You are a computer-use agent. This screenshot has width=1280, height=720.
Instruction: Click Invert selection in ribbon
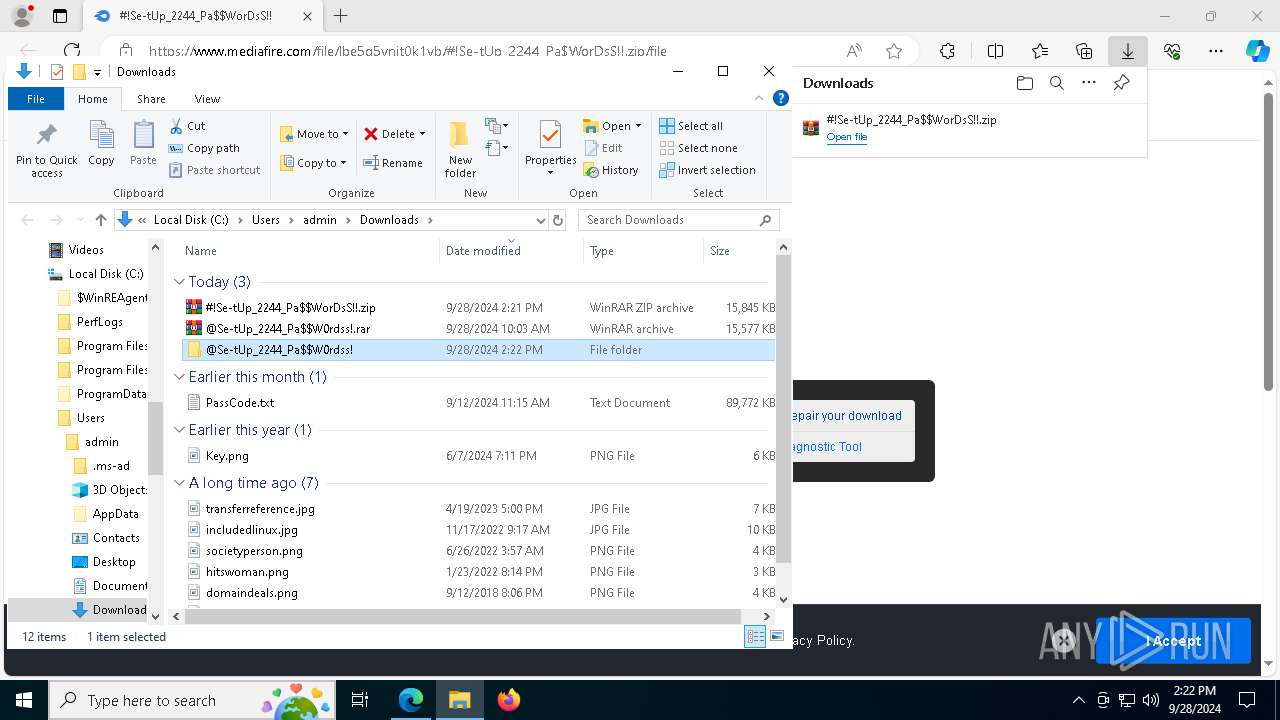(707, 170)
